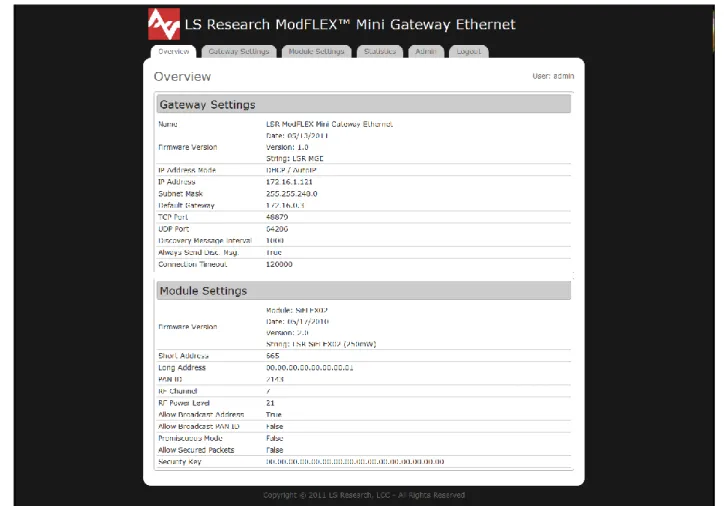Click the 'Connection Timeout' row label
This screenshot has width=724, height=506.
pos(193,264)
